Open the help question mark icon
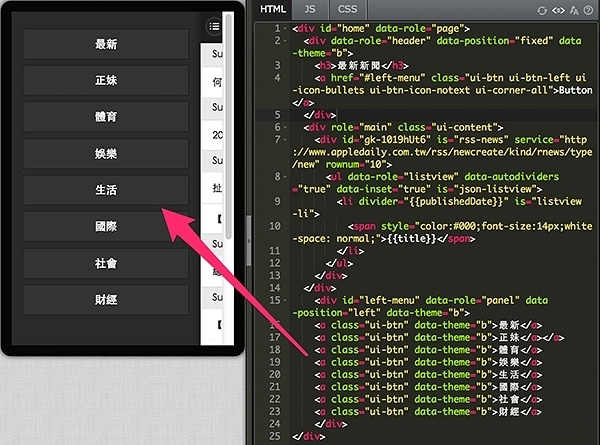This screenshot has width=600, height=445. point(588,9)
